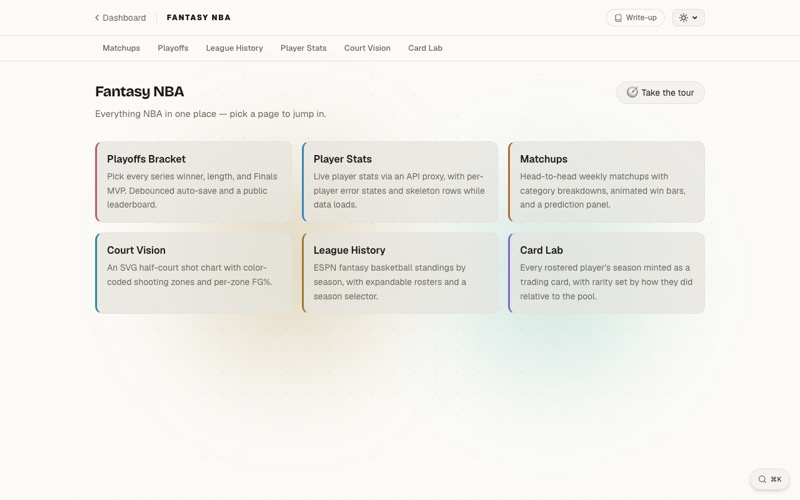Start Take the tour
Image resolution: width=800 pixels, height=500 pixels.
[x=660, y=92]
